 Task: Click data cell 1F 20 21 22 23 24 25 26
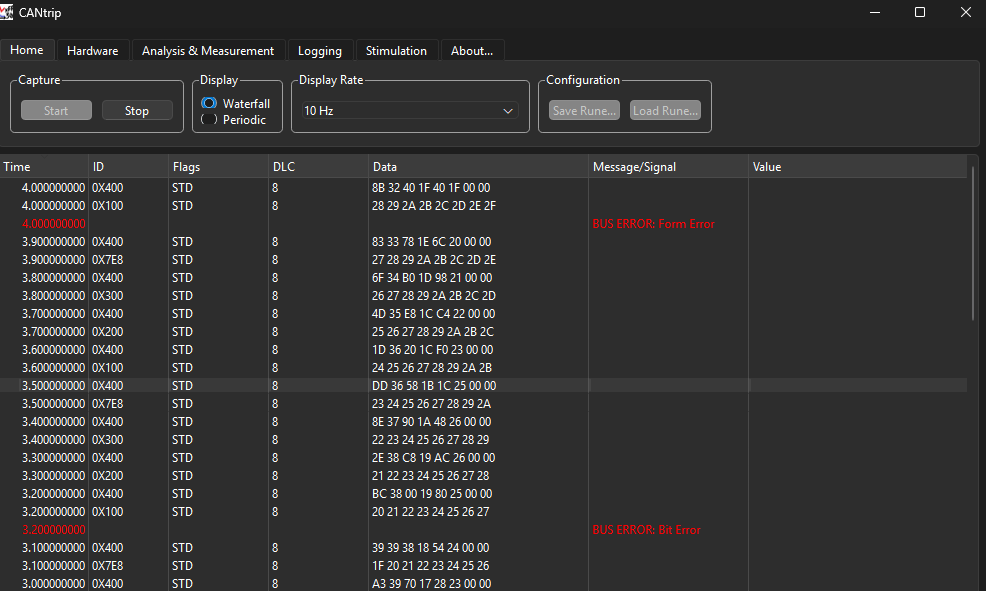point(431,566)
